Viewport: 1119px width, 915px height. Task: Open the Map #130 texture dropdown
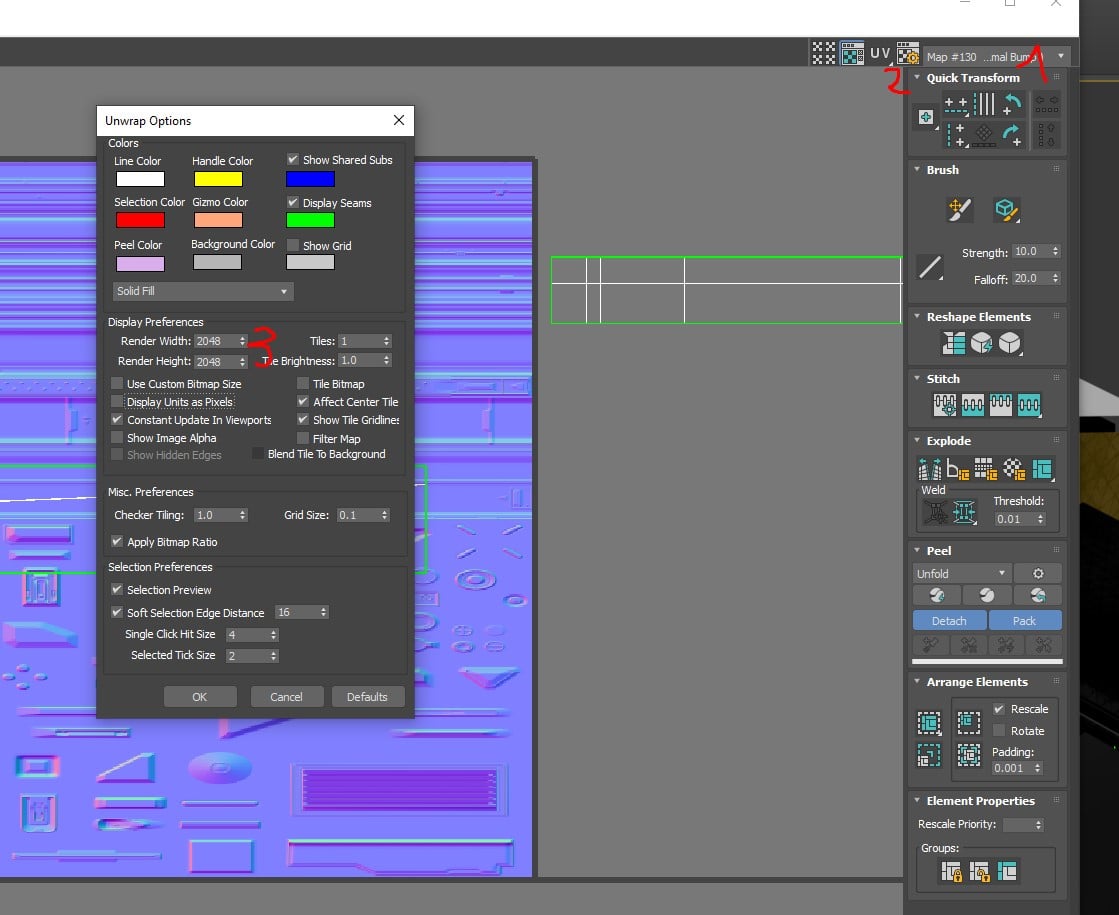tap(996, 56)
